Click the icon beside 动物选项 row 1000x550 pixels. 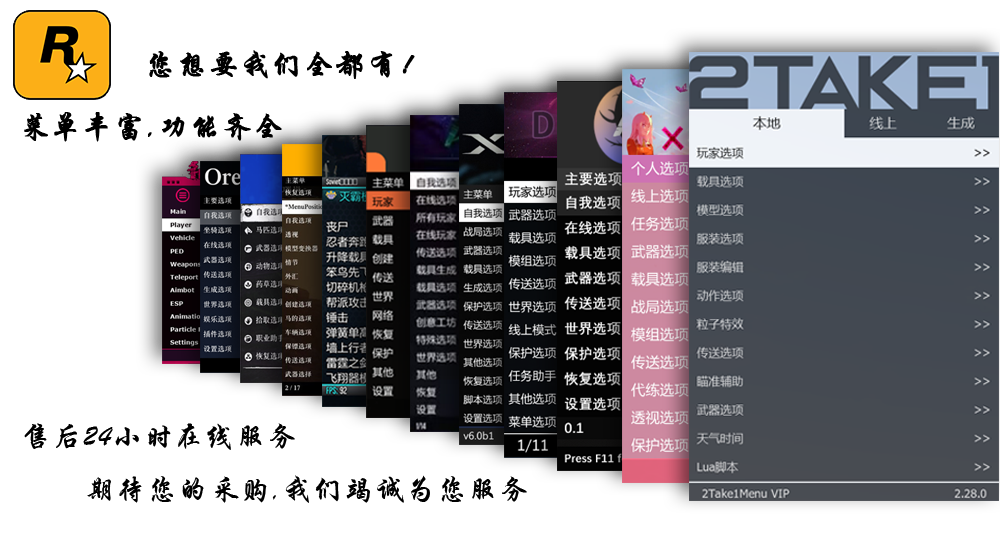(248, 266)
